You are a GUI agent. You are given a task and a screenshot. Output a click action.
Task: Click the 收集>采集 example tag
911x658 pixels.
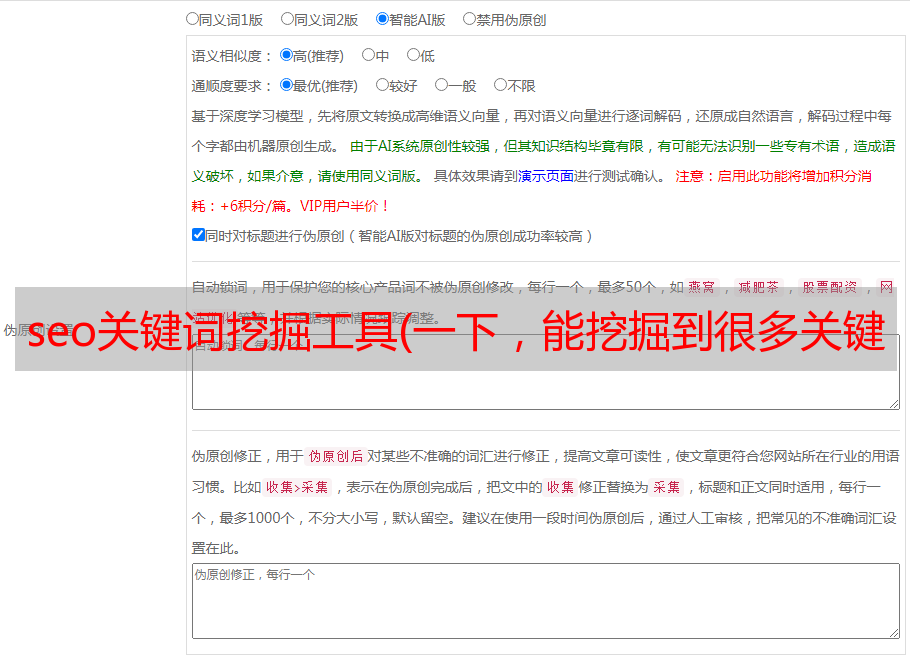(x=297, y=487)
